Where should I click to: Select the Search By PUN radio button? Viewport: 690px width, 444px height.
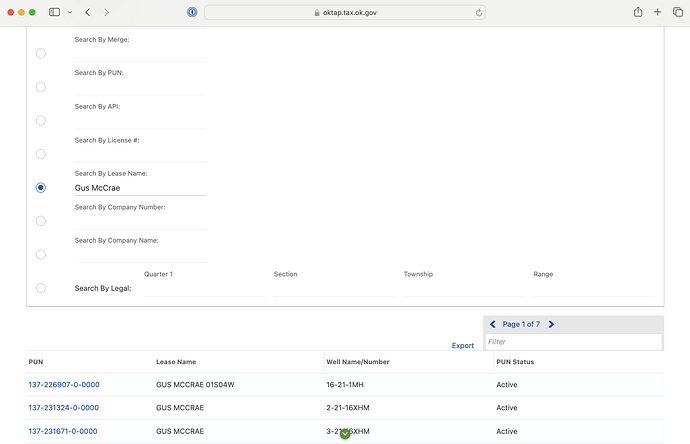40,87
